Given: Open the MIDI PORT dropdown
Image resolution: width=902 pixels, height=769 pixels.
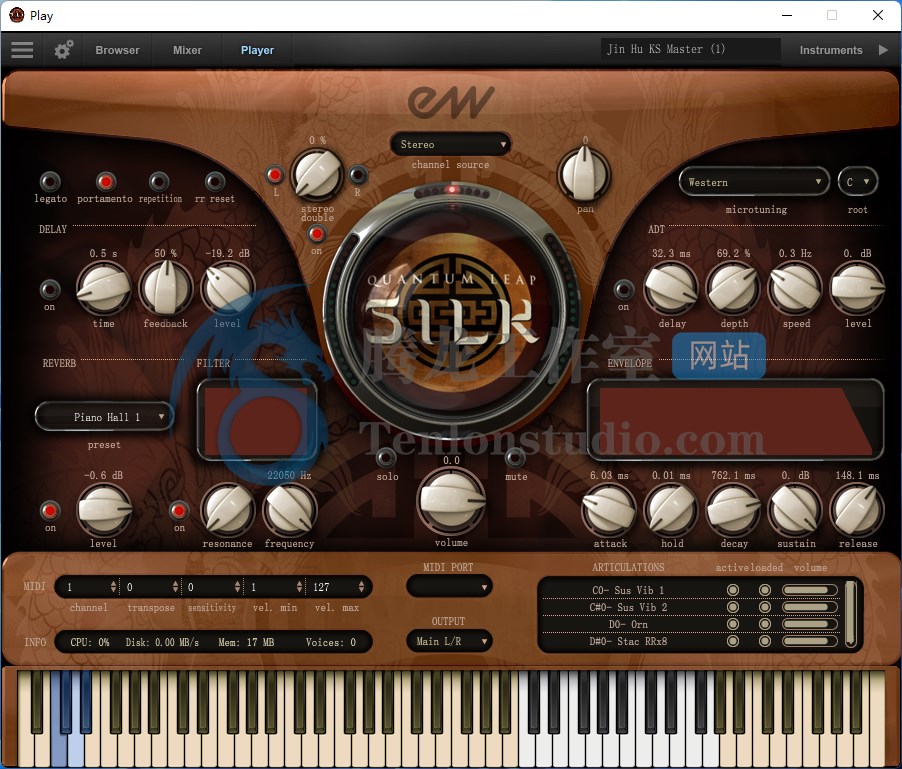Looking at the screenshot, I should click(449, 587).
